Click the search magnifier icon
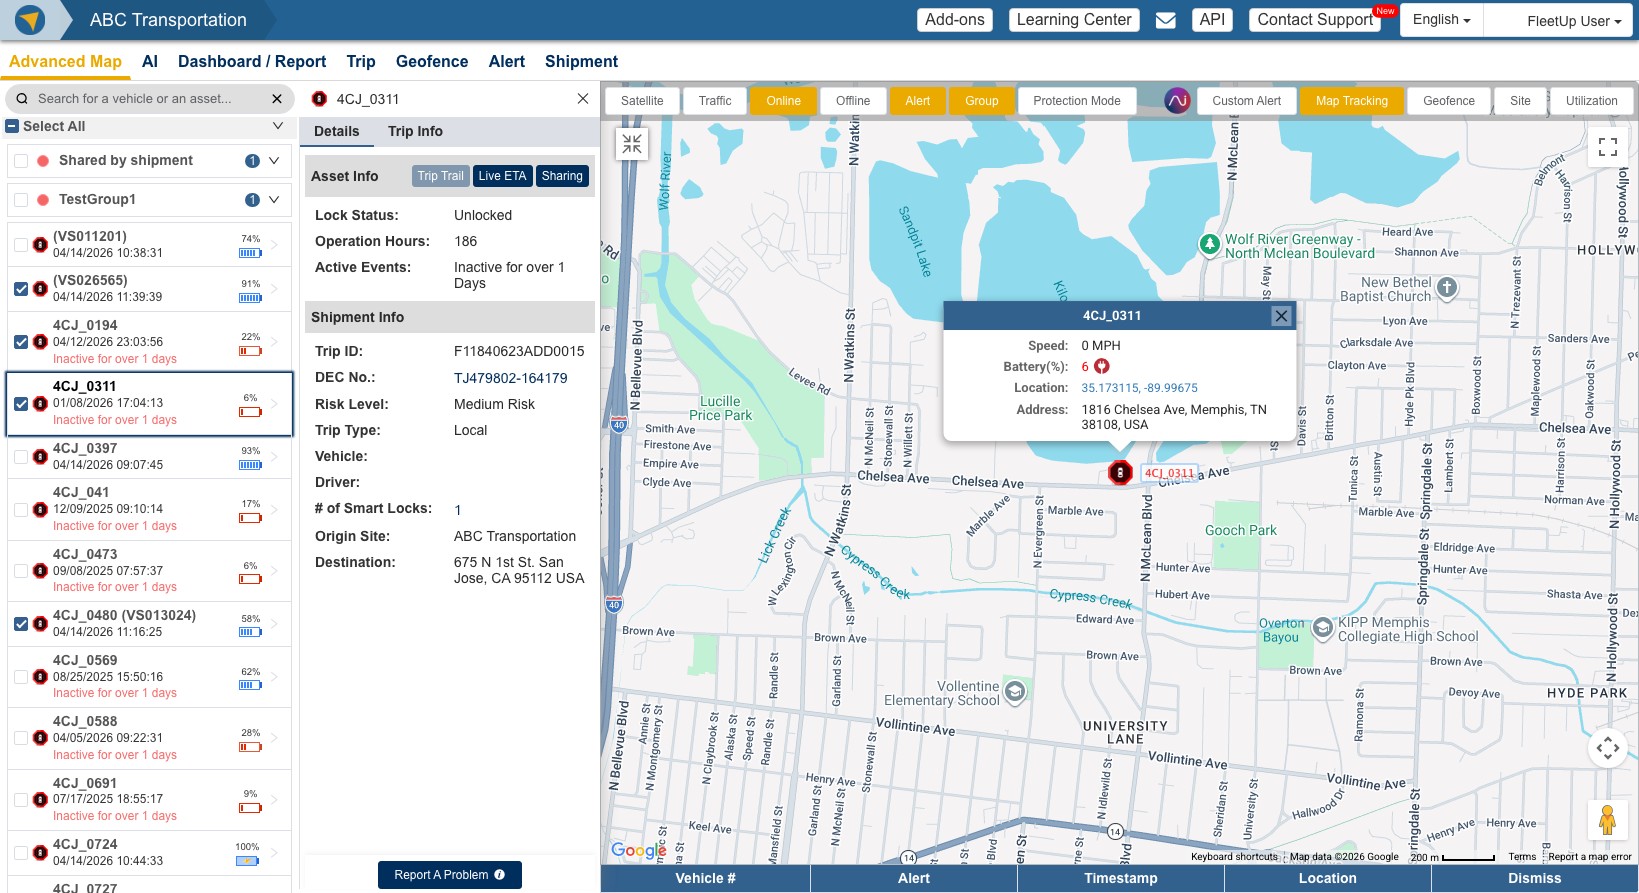This screenshot has width=1639, height=893. [x=22, y=99]
